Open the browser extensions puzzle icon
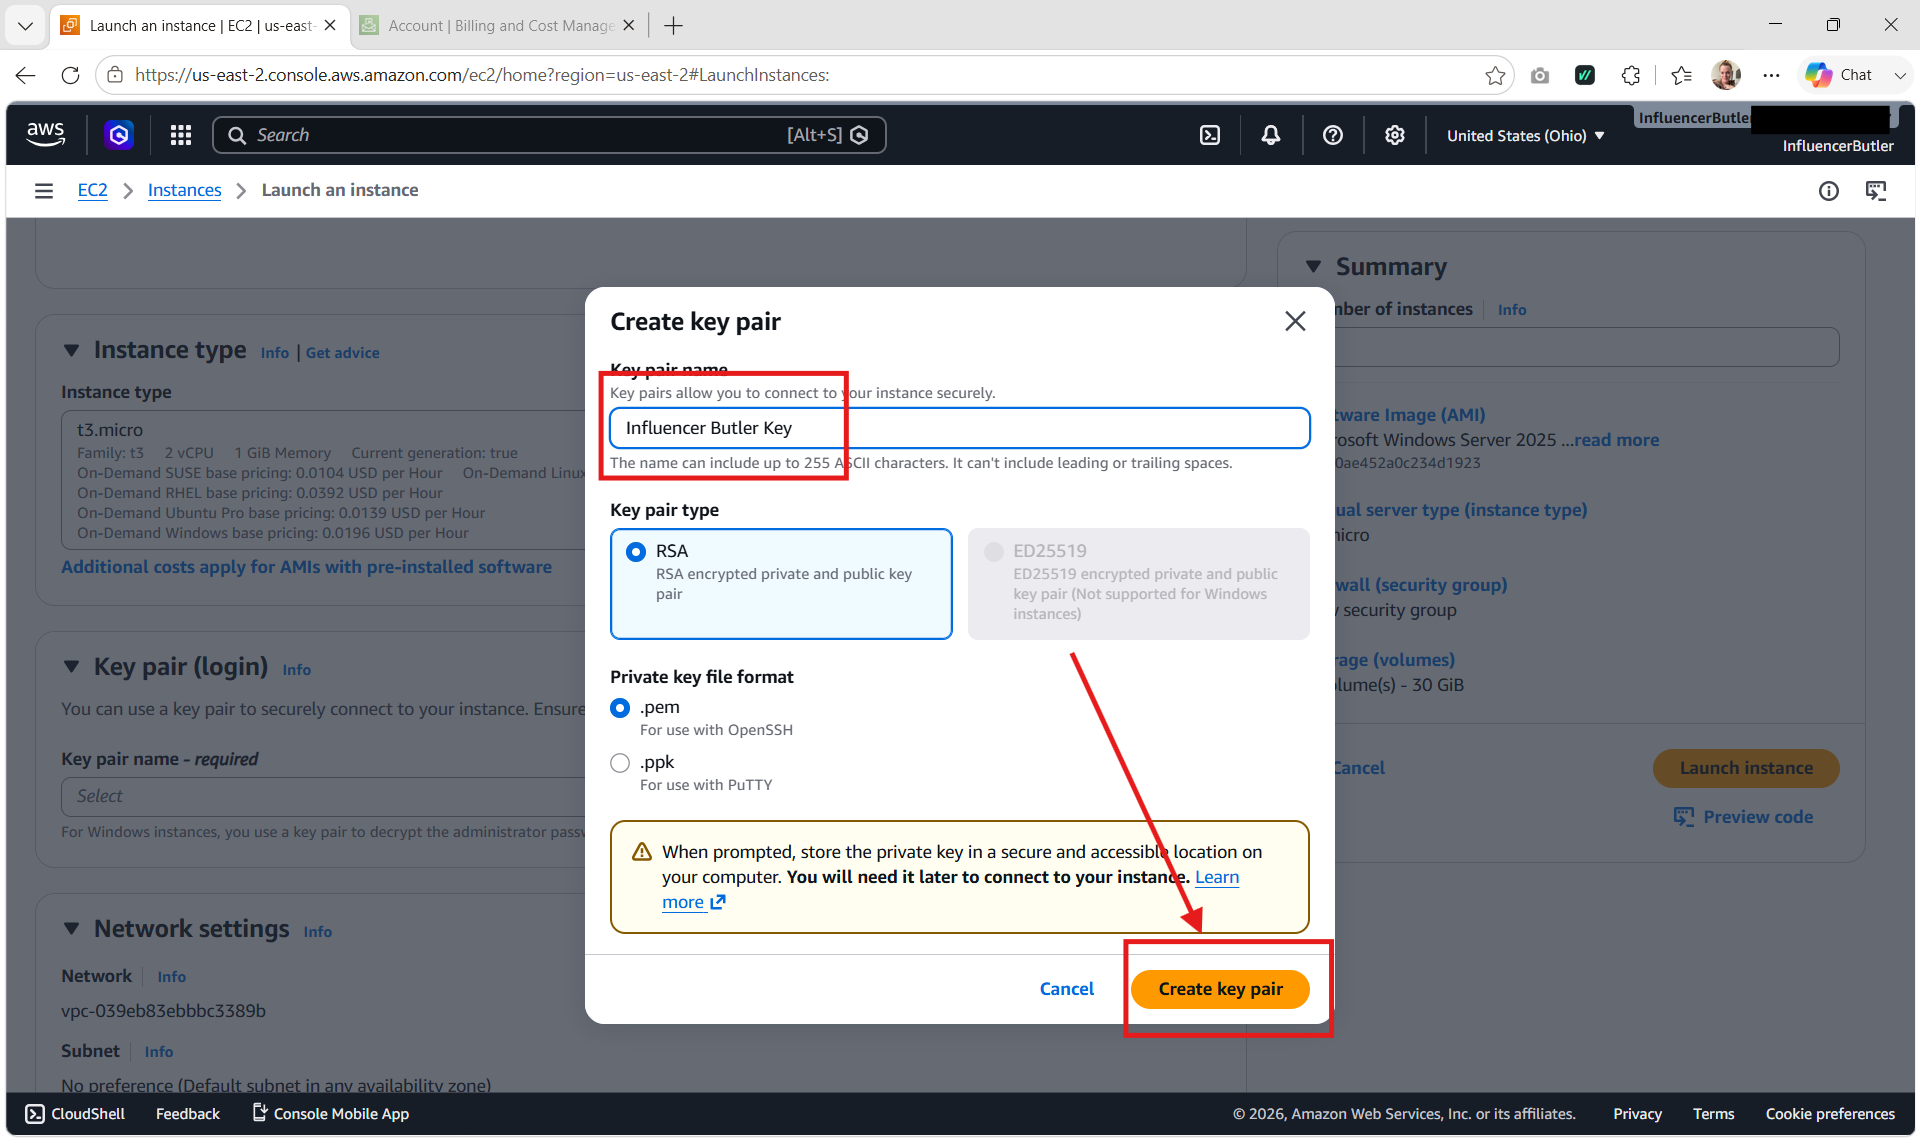The width and height of the screenshot is (1920, 1140). (x=1631, y=75)
